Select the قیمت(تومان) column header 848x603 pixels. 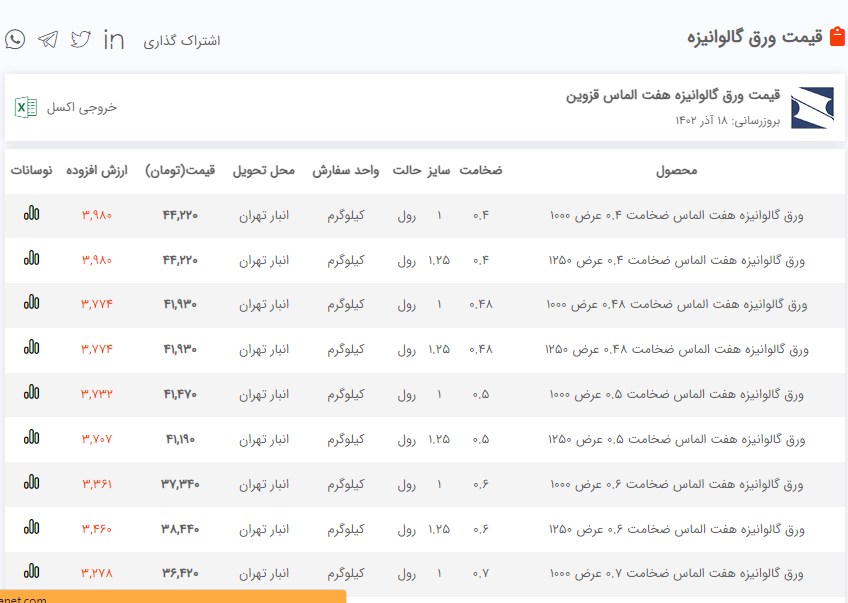pos(180,171)
